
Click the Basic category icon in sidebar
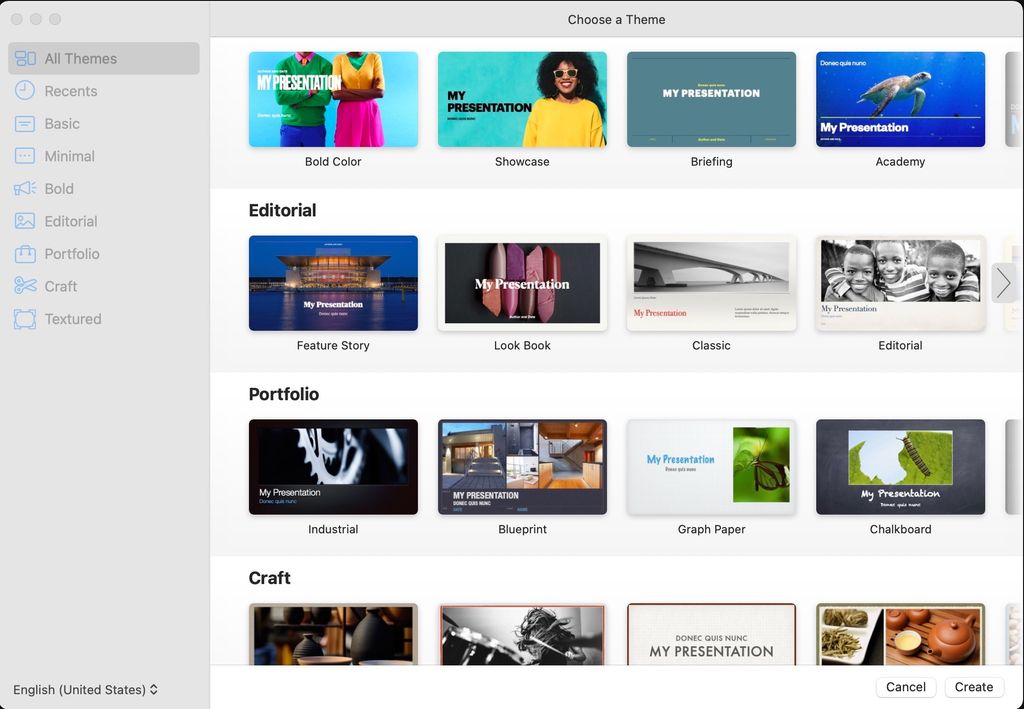point(27,123)
